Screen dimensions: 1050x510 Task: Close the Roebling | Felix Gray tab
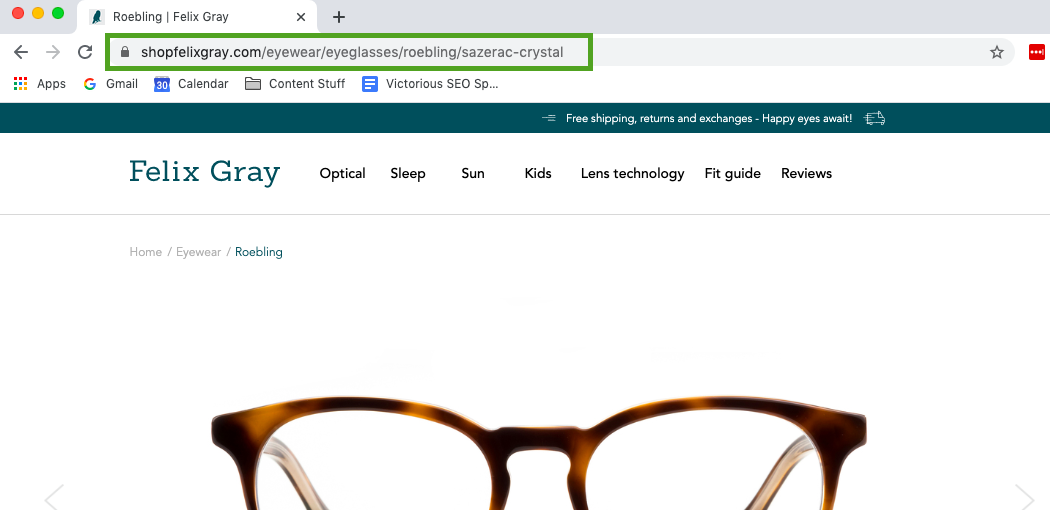pyautogui.click(x=301, y=17)
